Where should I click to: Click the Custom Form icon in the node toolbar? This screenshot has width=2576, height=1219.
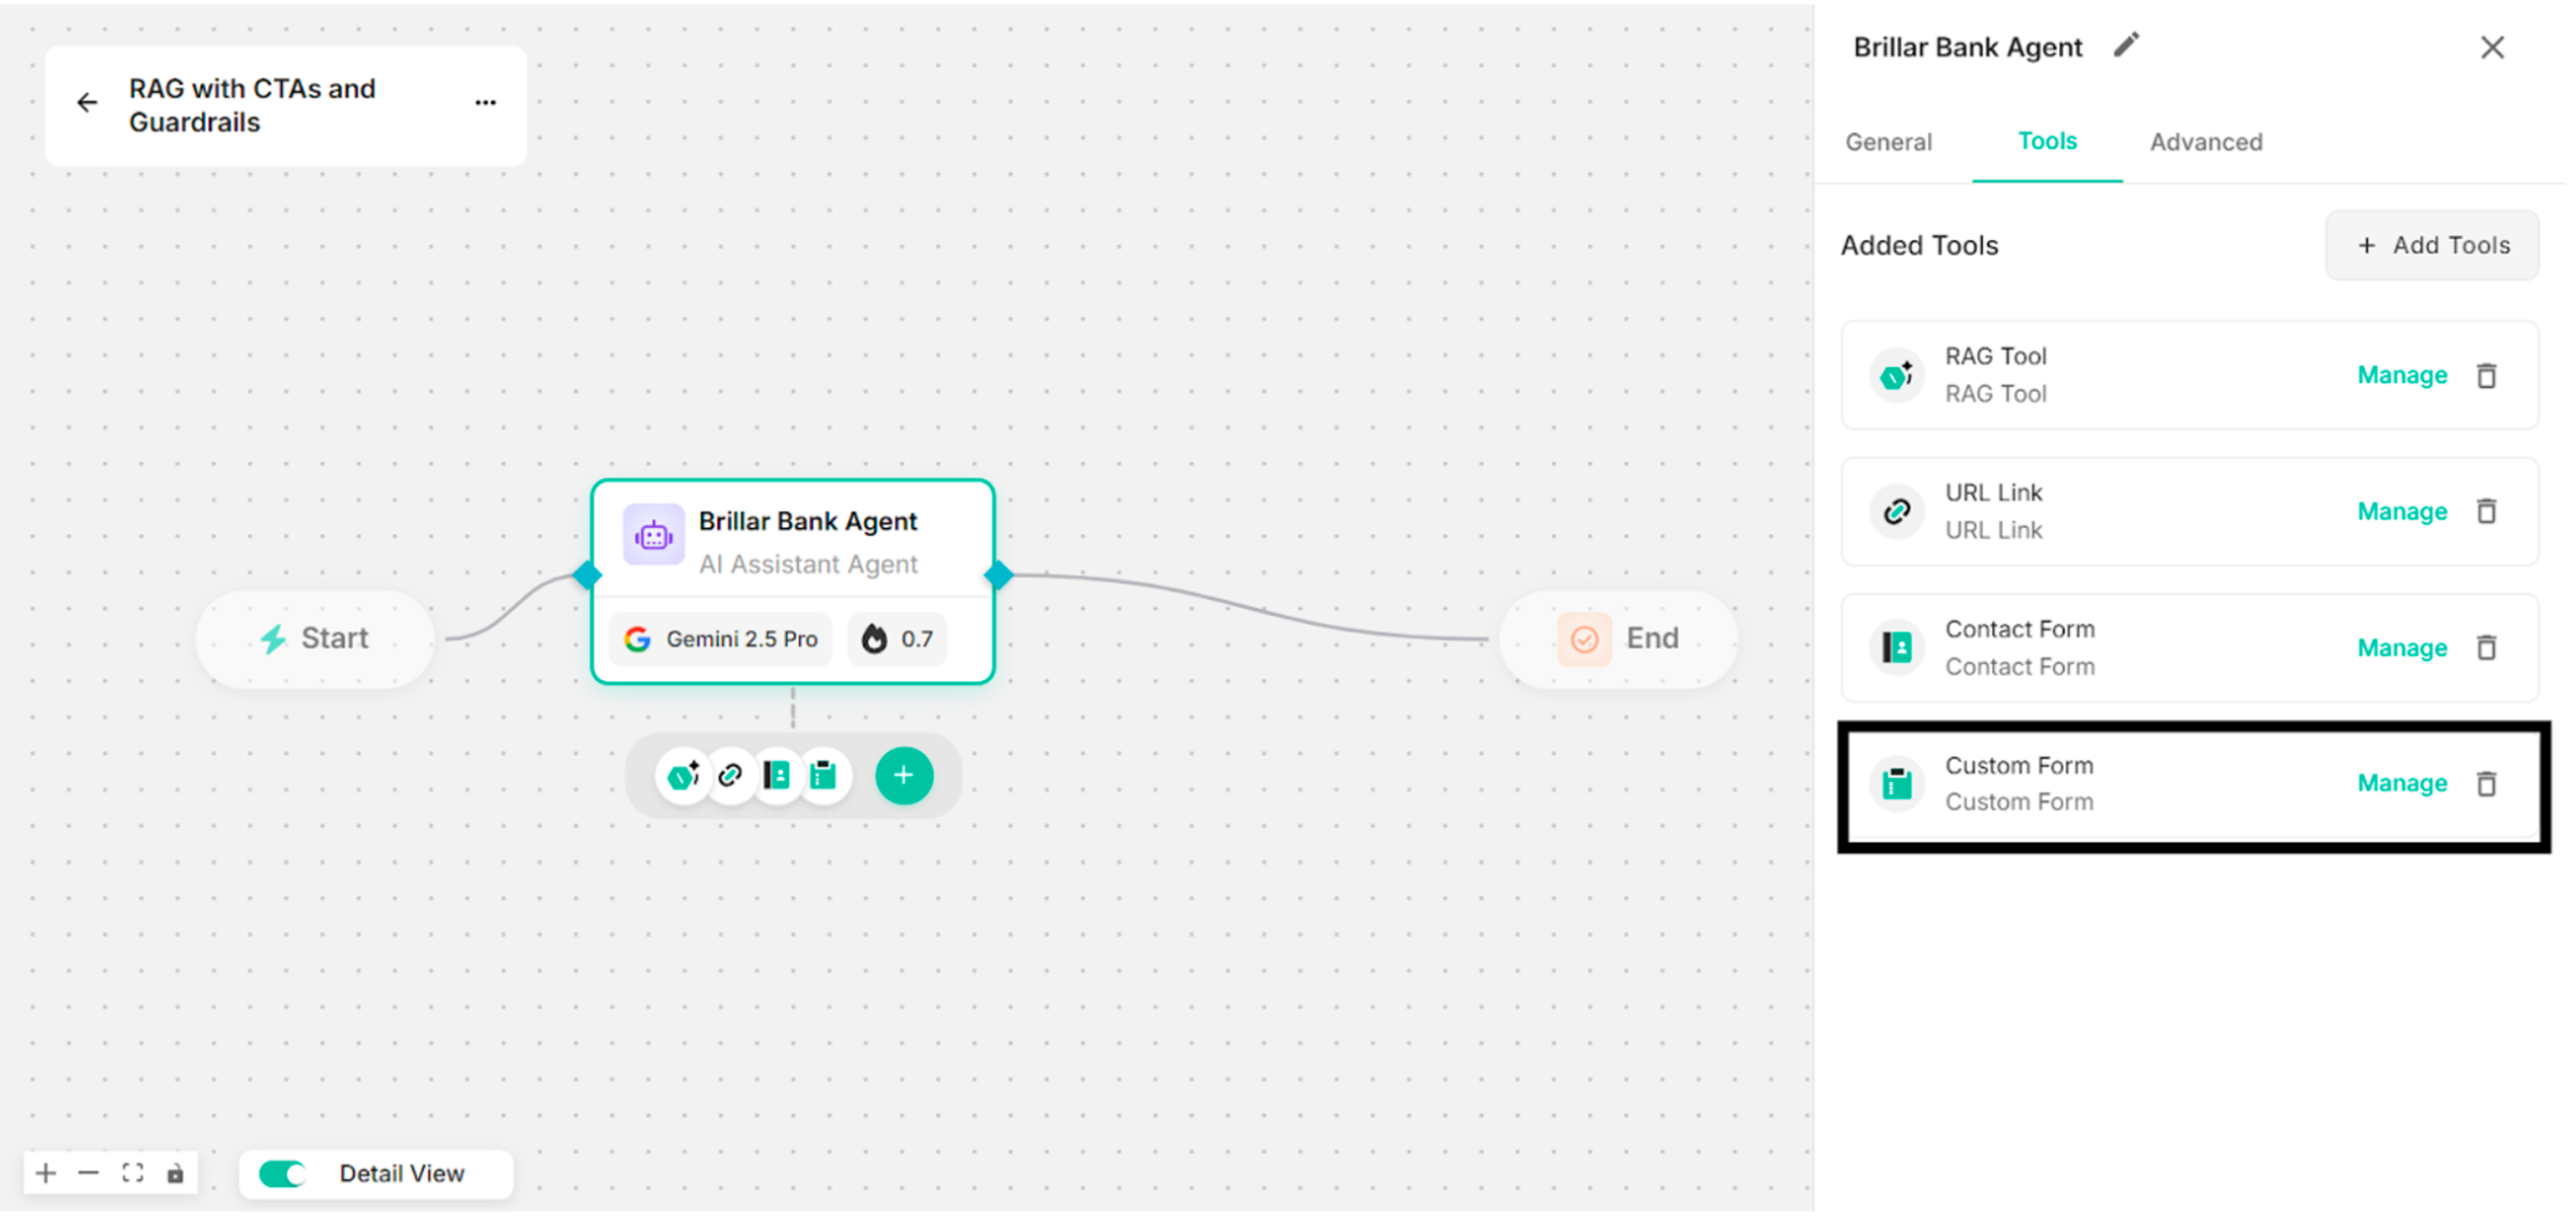click(x=824, y=775)
